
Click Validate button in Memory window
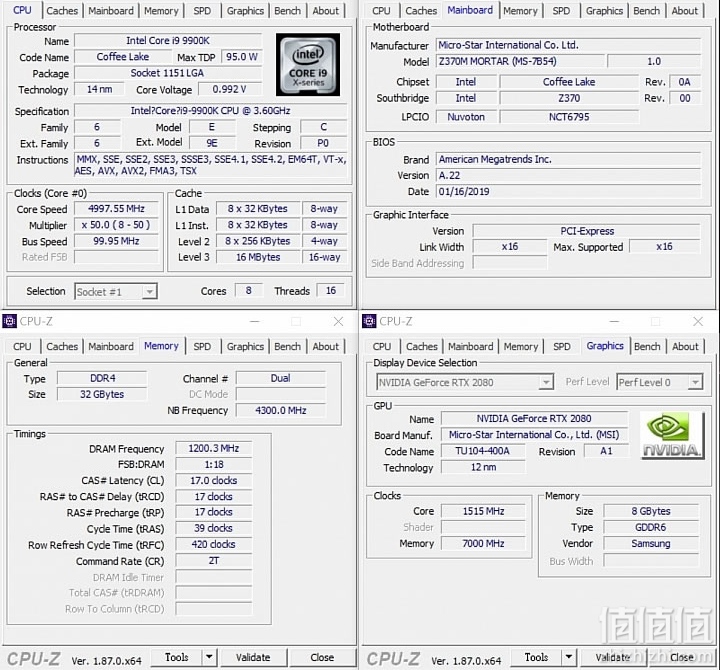(x=253, y=657)
